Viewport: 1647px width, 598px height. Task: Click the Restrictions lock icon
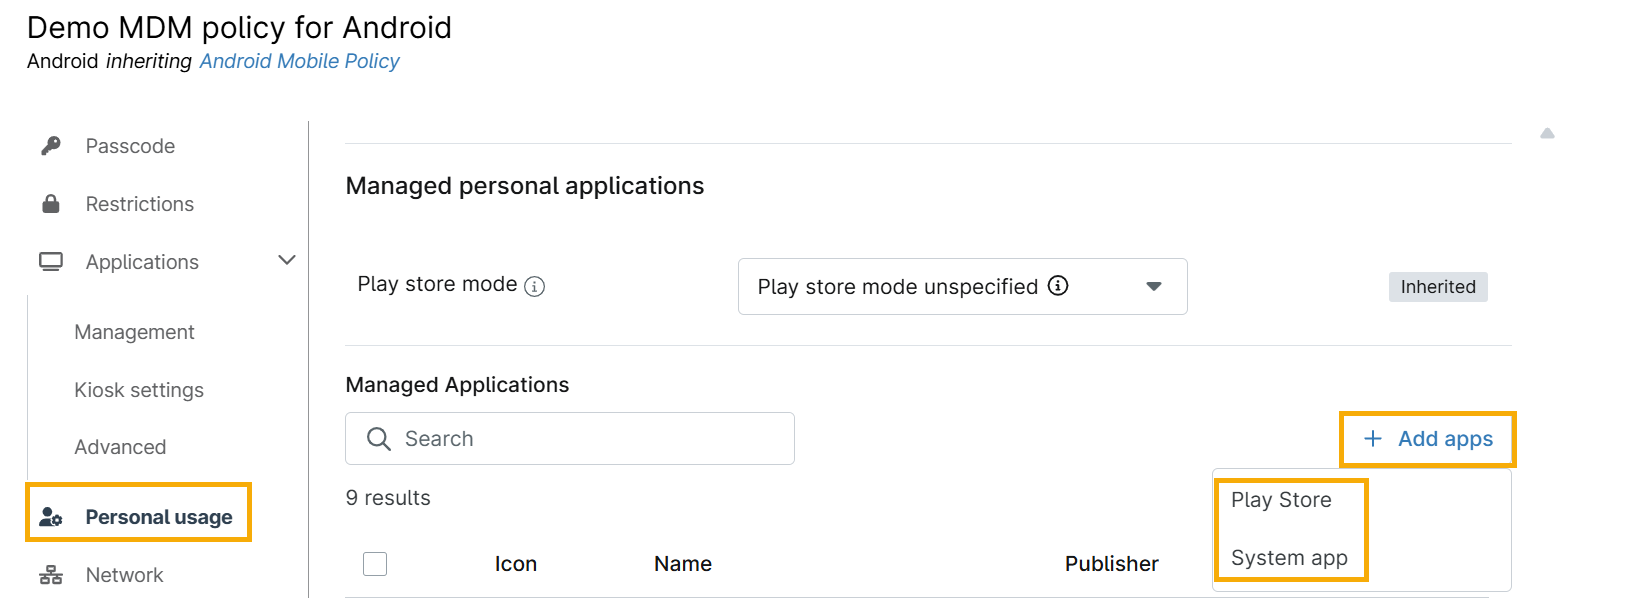pos(51,204)
